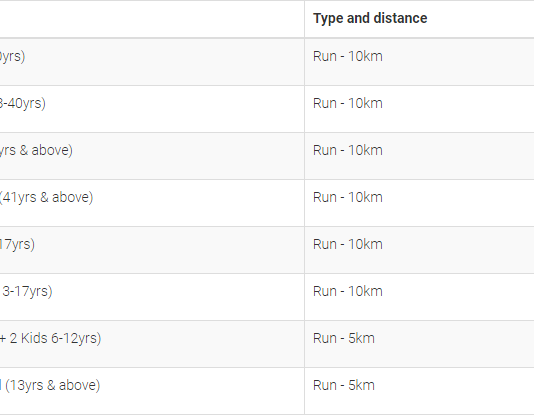Click the '-40yrs)' category text

click(x=23, y=104)
